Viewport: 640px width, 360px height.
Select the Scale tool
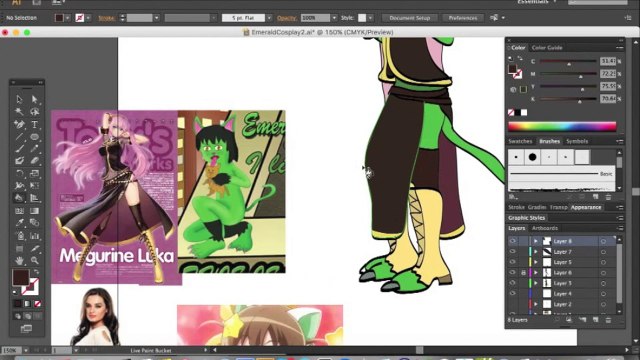pyautogui.click(x=34, y=173)
